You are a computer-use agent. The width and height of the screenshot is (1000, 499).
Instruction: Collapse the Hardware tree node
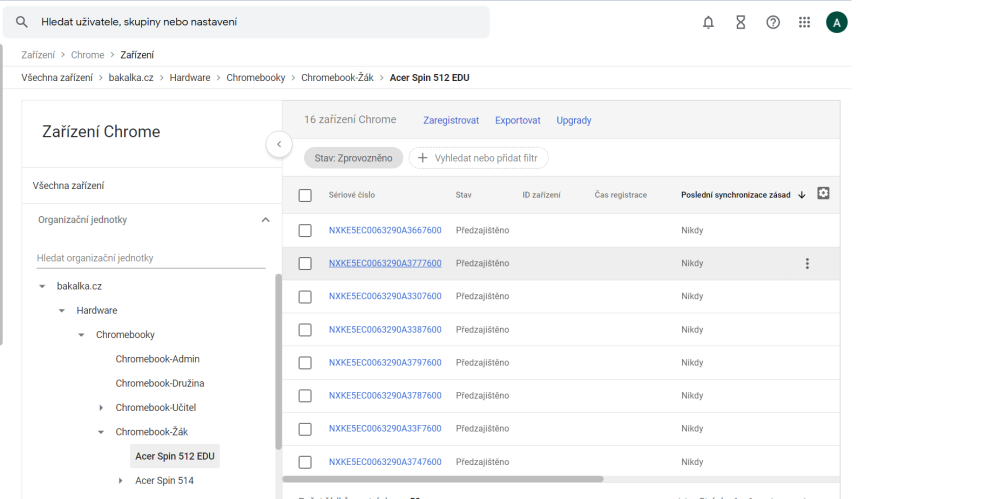tap(62, 311)
